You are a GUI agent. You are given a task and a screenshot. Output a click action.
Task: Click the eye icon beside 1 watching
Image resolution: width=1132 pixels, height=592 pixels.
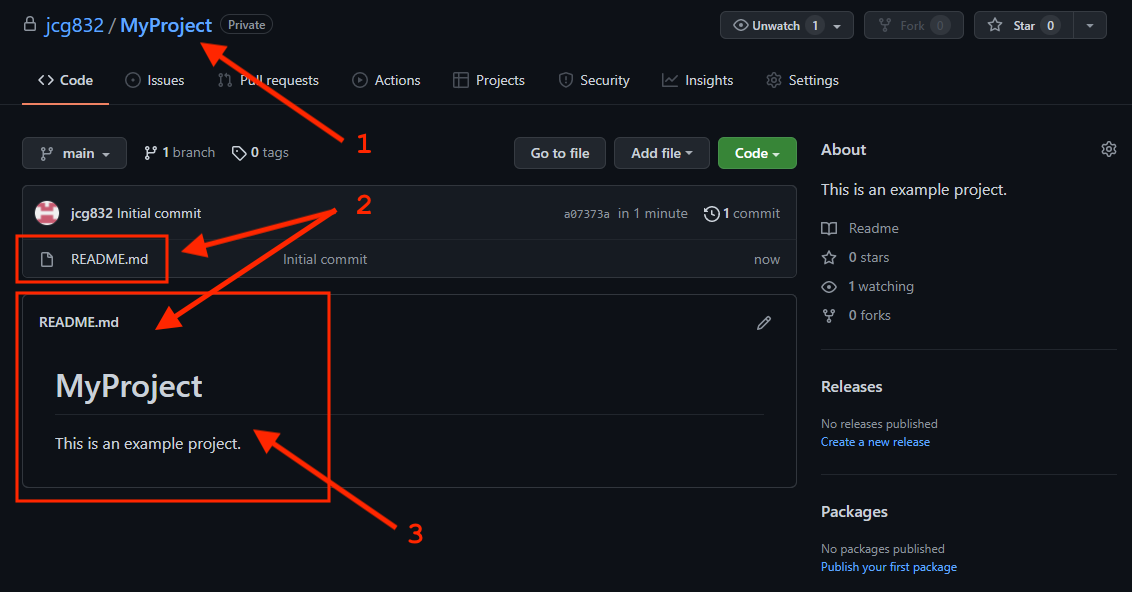click(x=829, y=287)
